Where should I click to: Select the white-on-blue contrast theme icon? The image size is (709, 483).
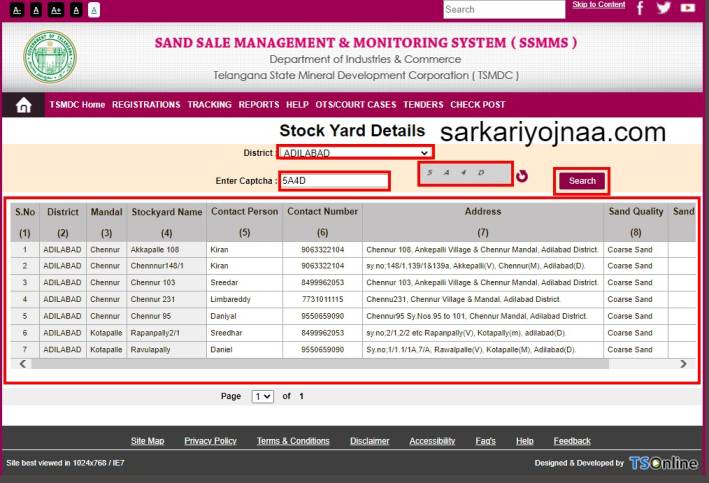tap(94, 9)
